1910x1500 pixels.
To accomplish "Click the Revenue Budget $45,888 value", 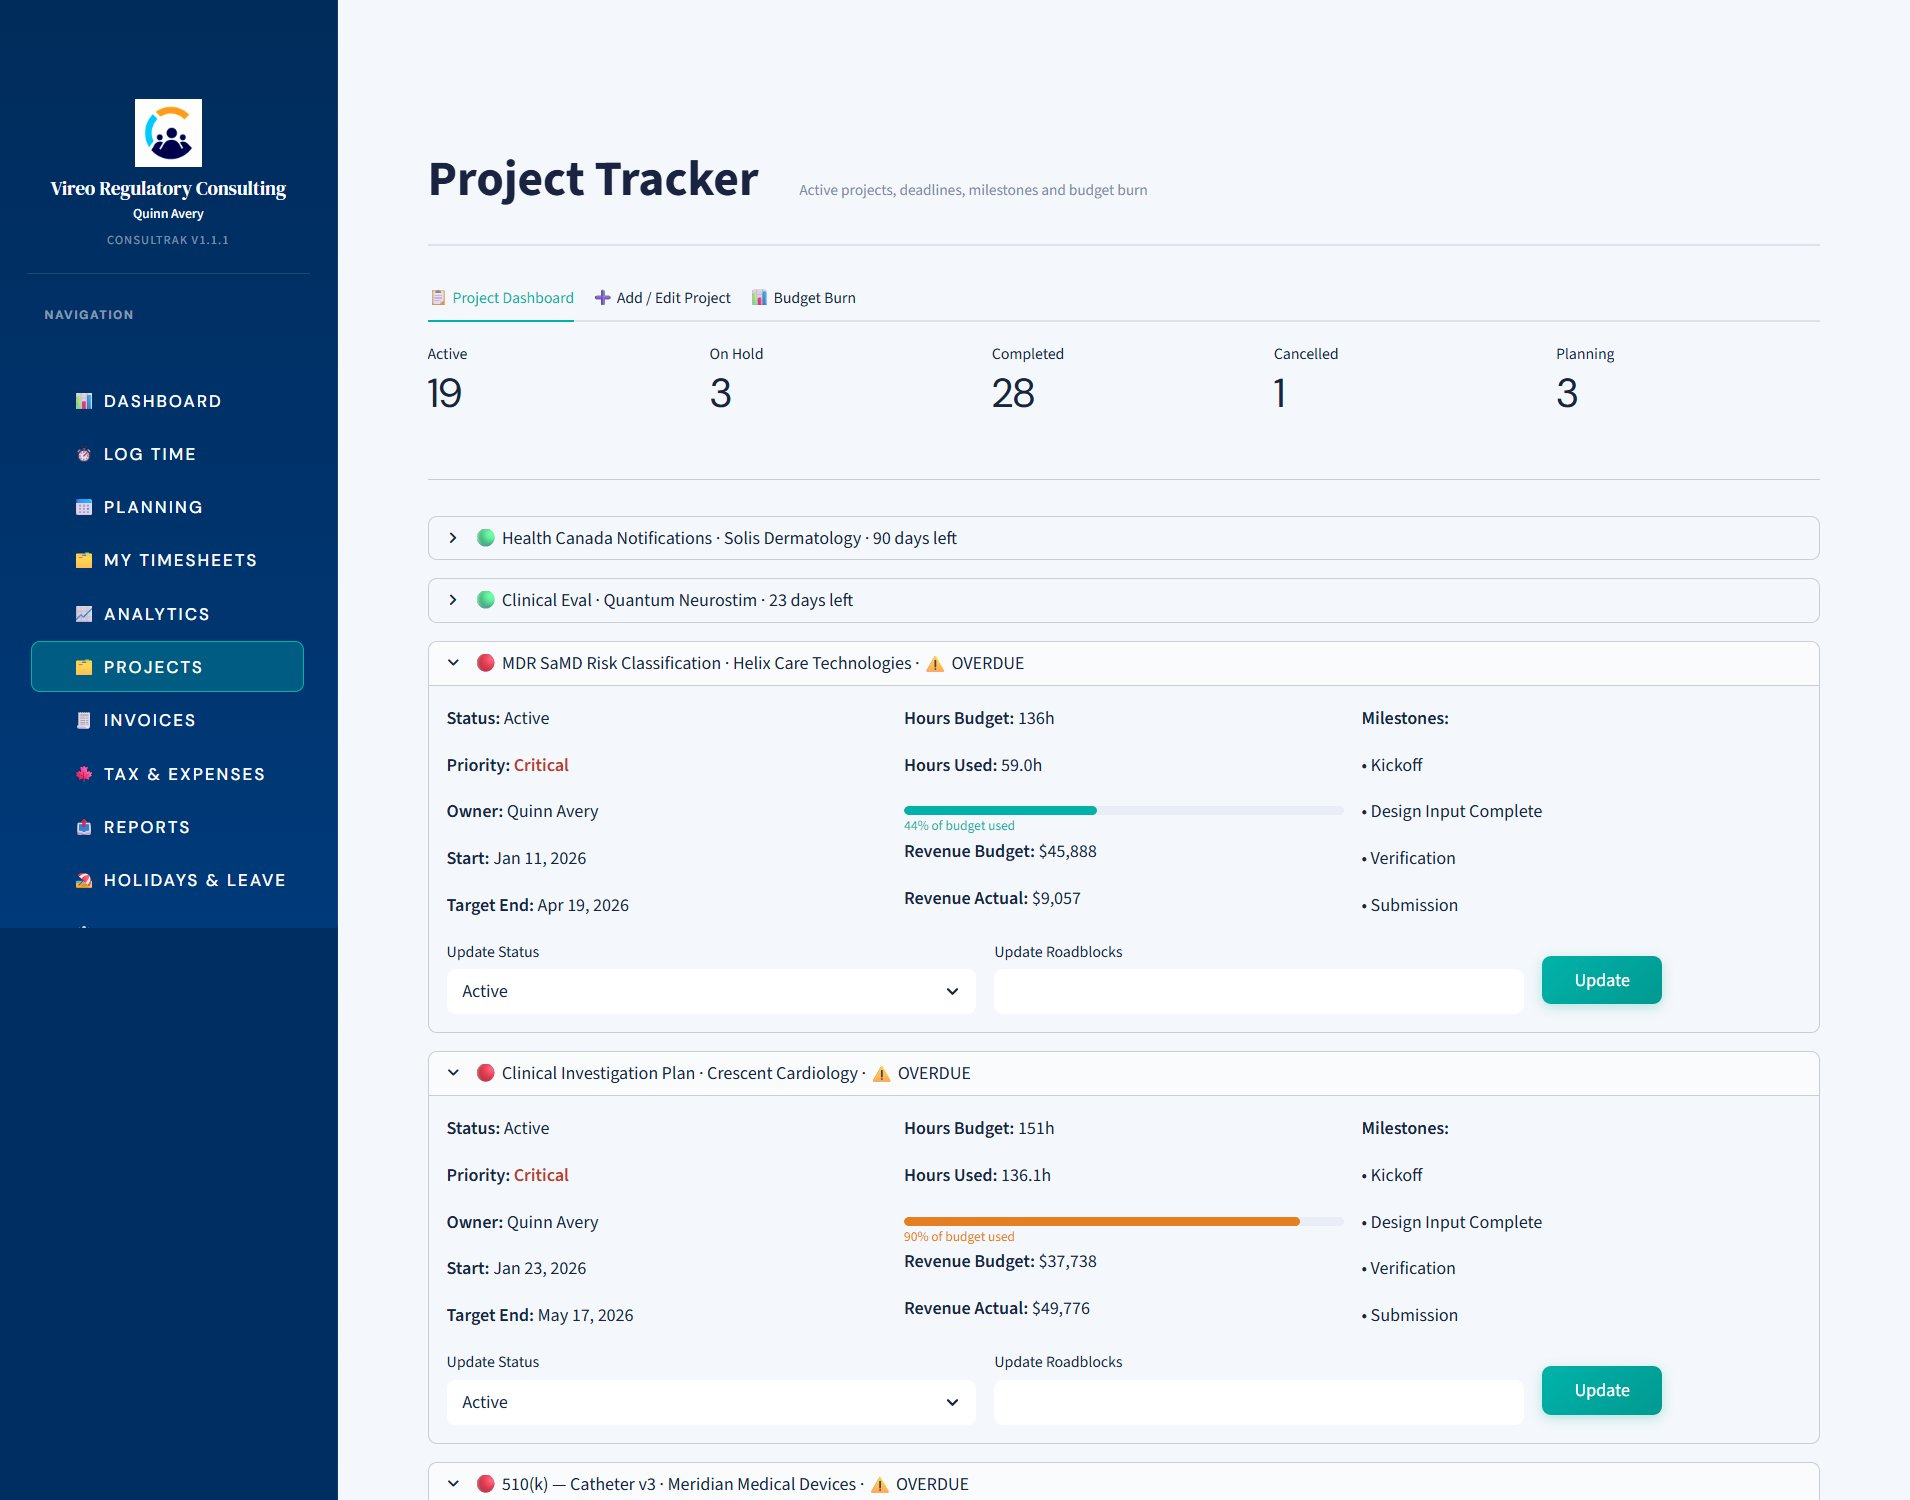I will (1067, 851).
